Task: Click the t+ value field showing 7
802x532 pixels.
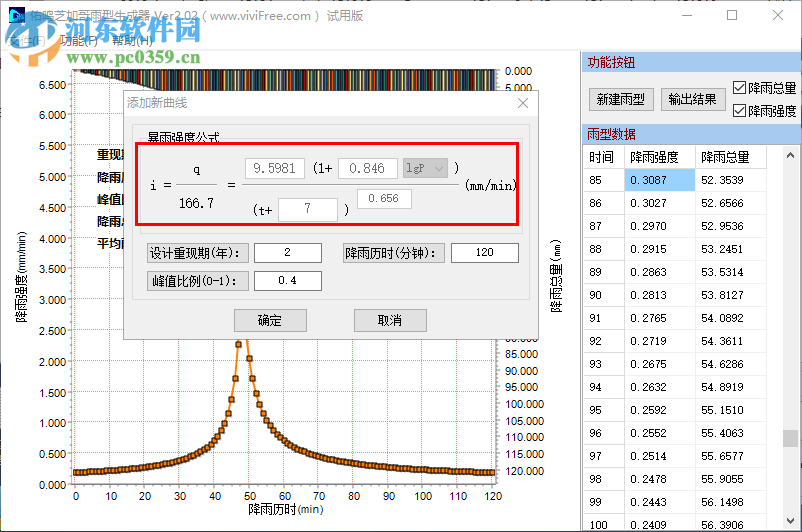Action: (x=307, y=209)
